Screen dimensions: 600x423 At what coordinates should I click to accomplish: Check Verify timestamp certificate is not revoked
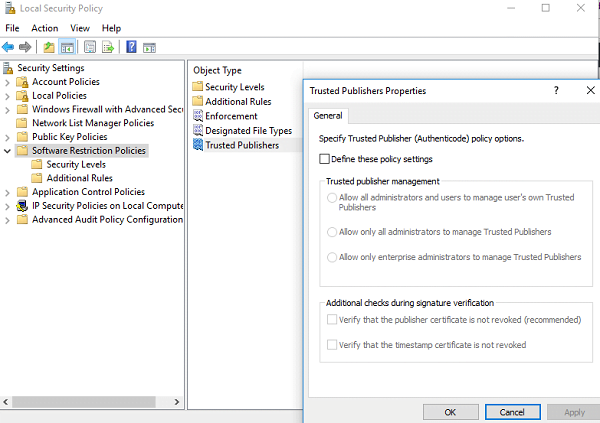pos(332,345)
